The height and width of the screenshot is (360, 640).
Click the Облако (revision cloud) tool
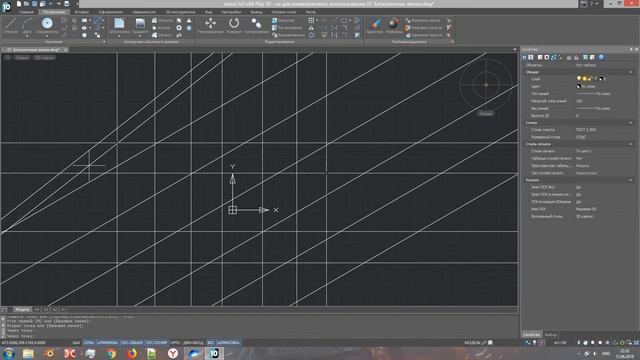coord(162,35)
